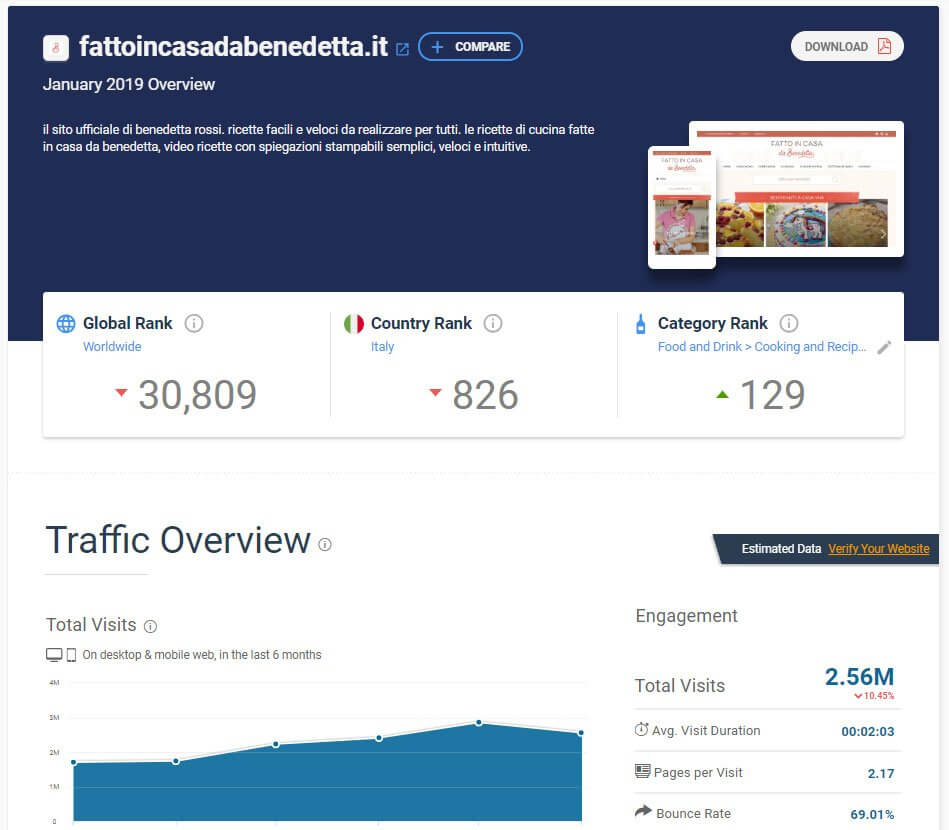Click the Engagement heading
The height and width of the screenshot is (830, 949).
click(x=686, y=616)
